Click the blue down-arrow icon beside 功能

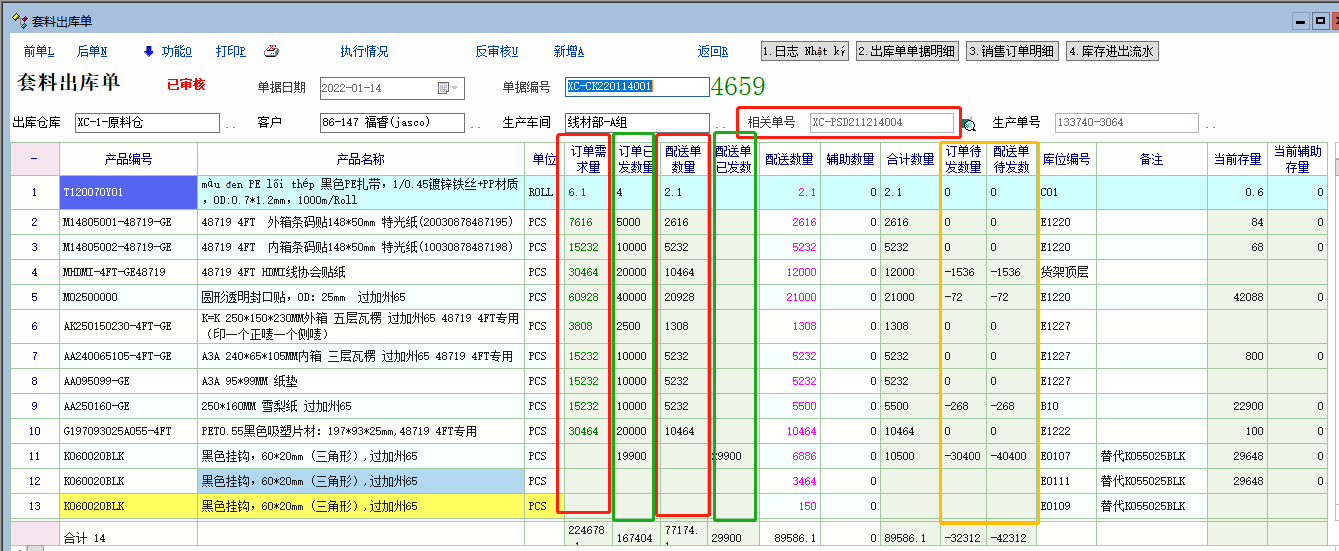click(x=149, y=52)
